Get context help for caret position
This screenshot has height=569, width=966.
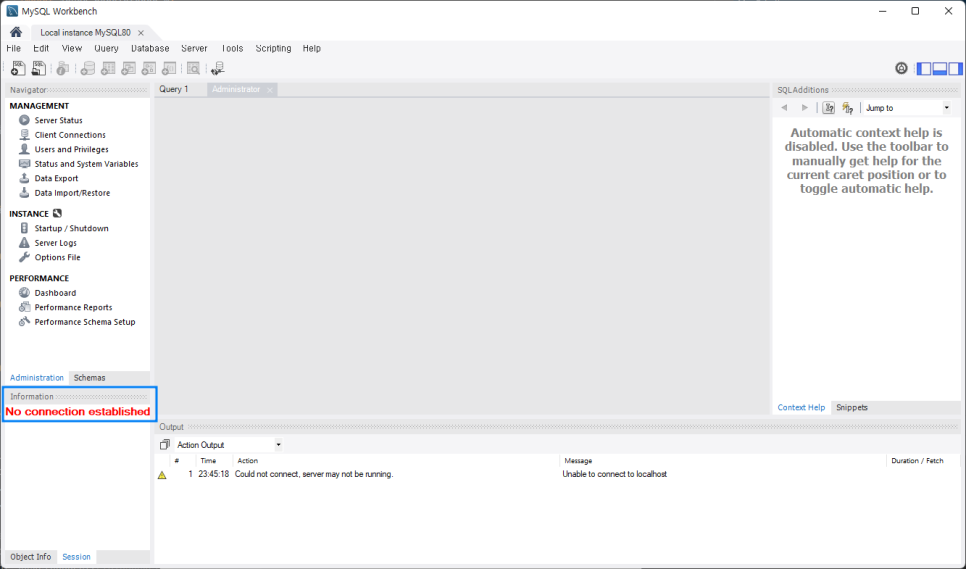(x=829, y=108)
